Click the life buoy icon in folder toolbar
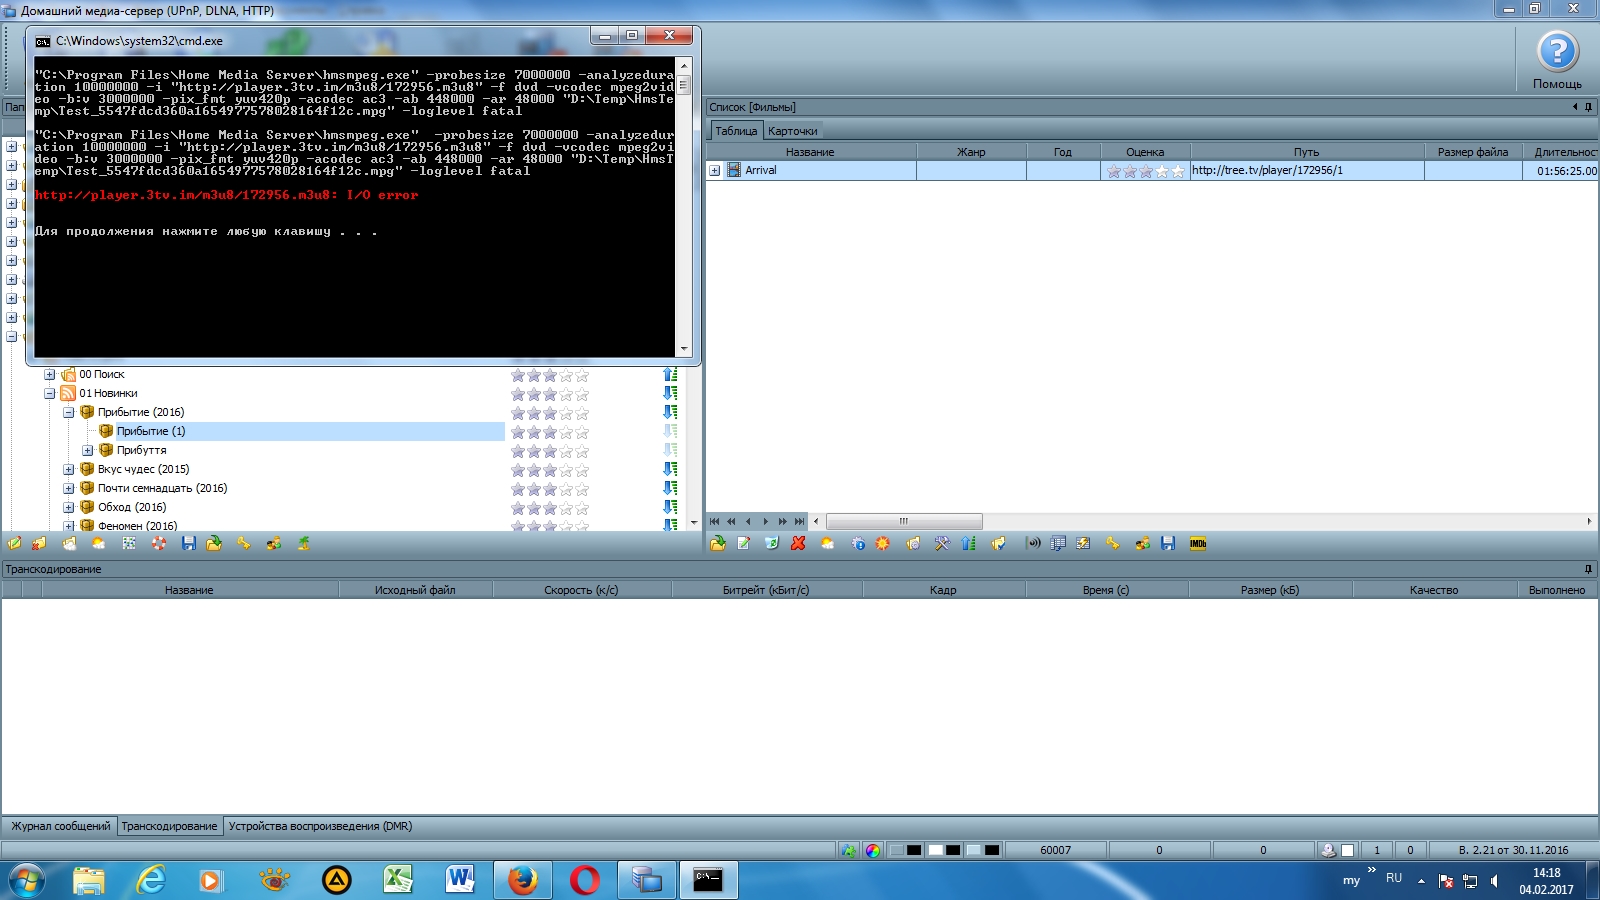 (159, 544)
